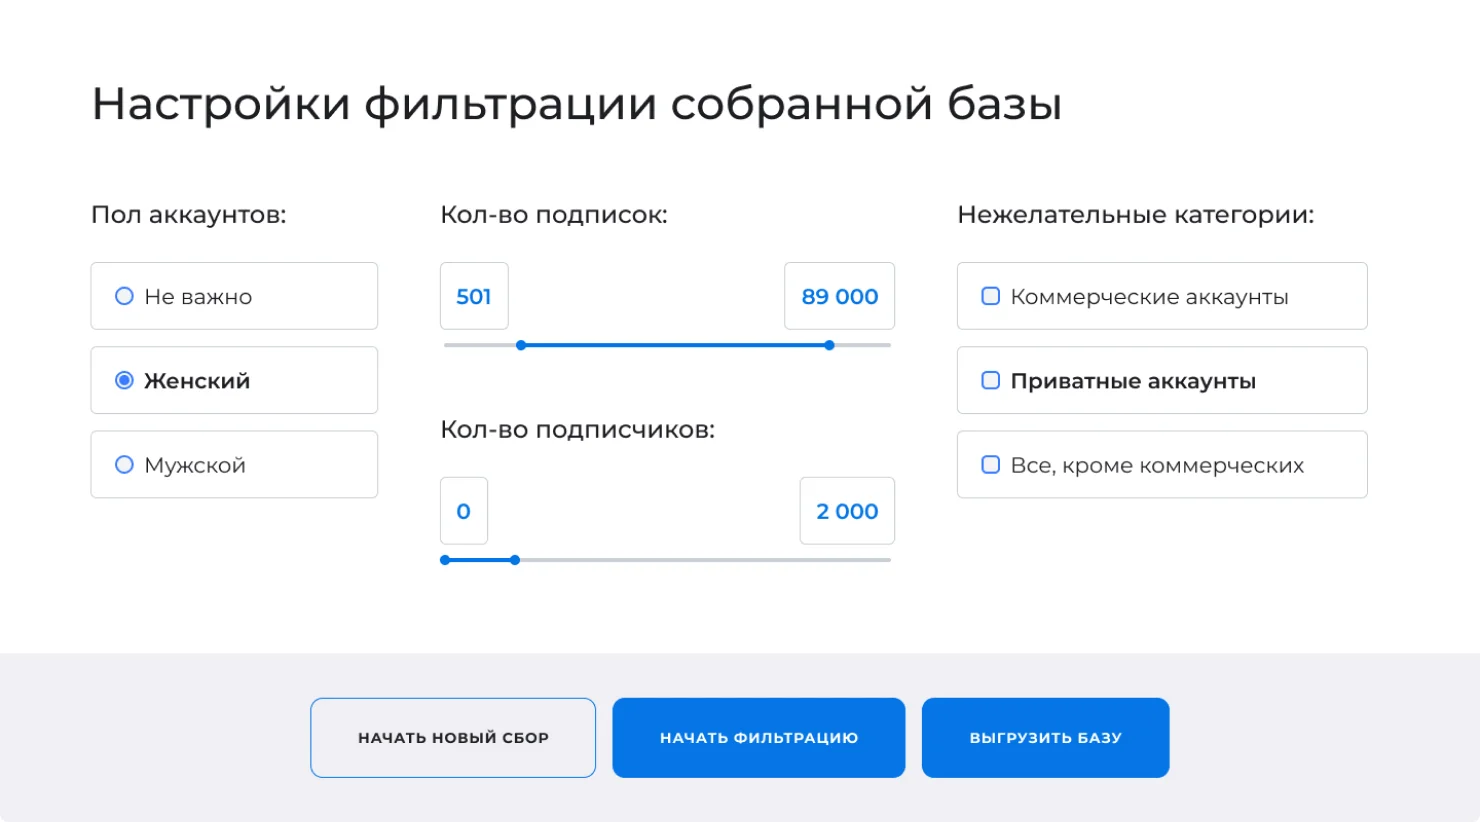
Task: Enable the "Приватные аккаунты" checkbox
Action: 990,380
